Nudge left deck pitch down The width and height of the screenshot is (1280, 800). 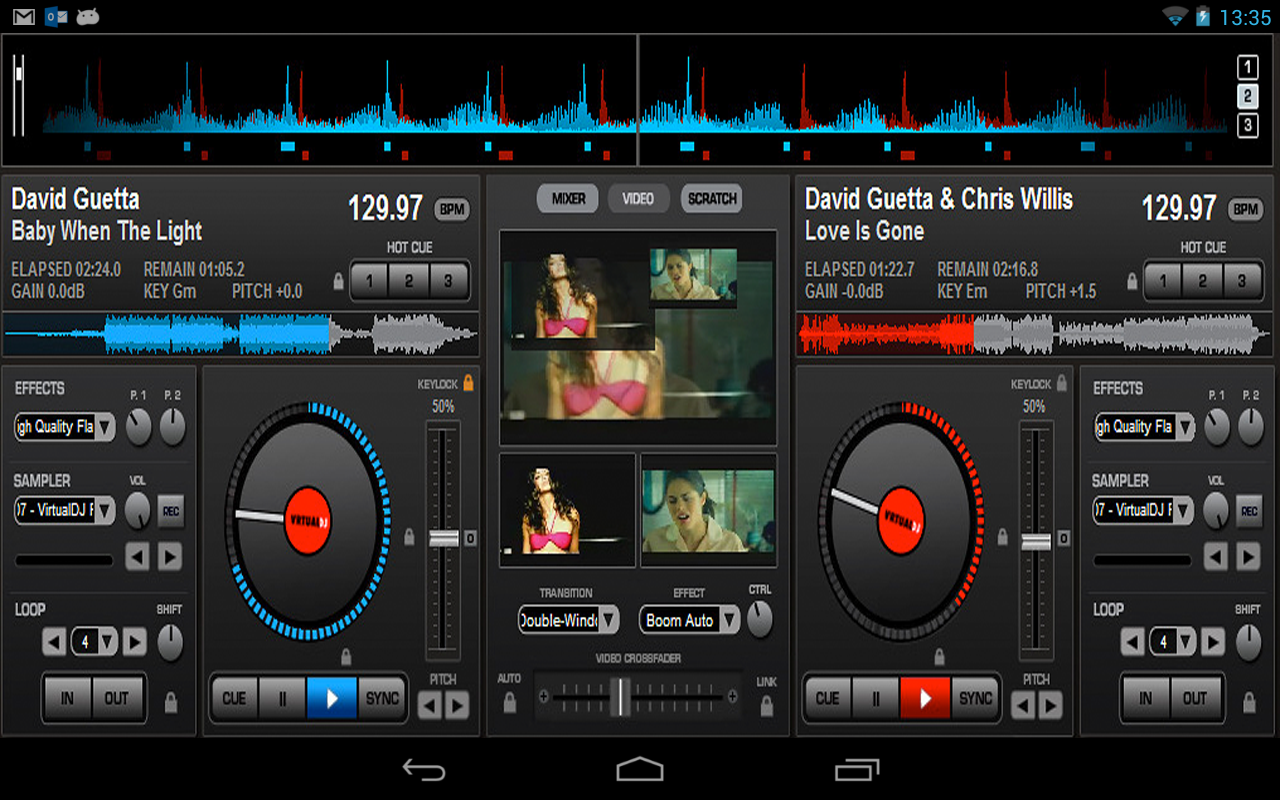coord(429,706)
